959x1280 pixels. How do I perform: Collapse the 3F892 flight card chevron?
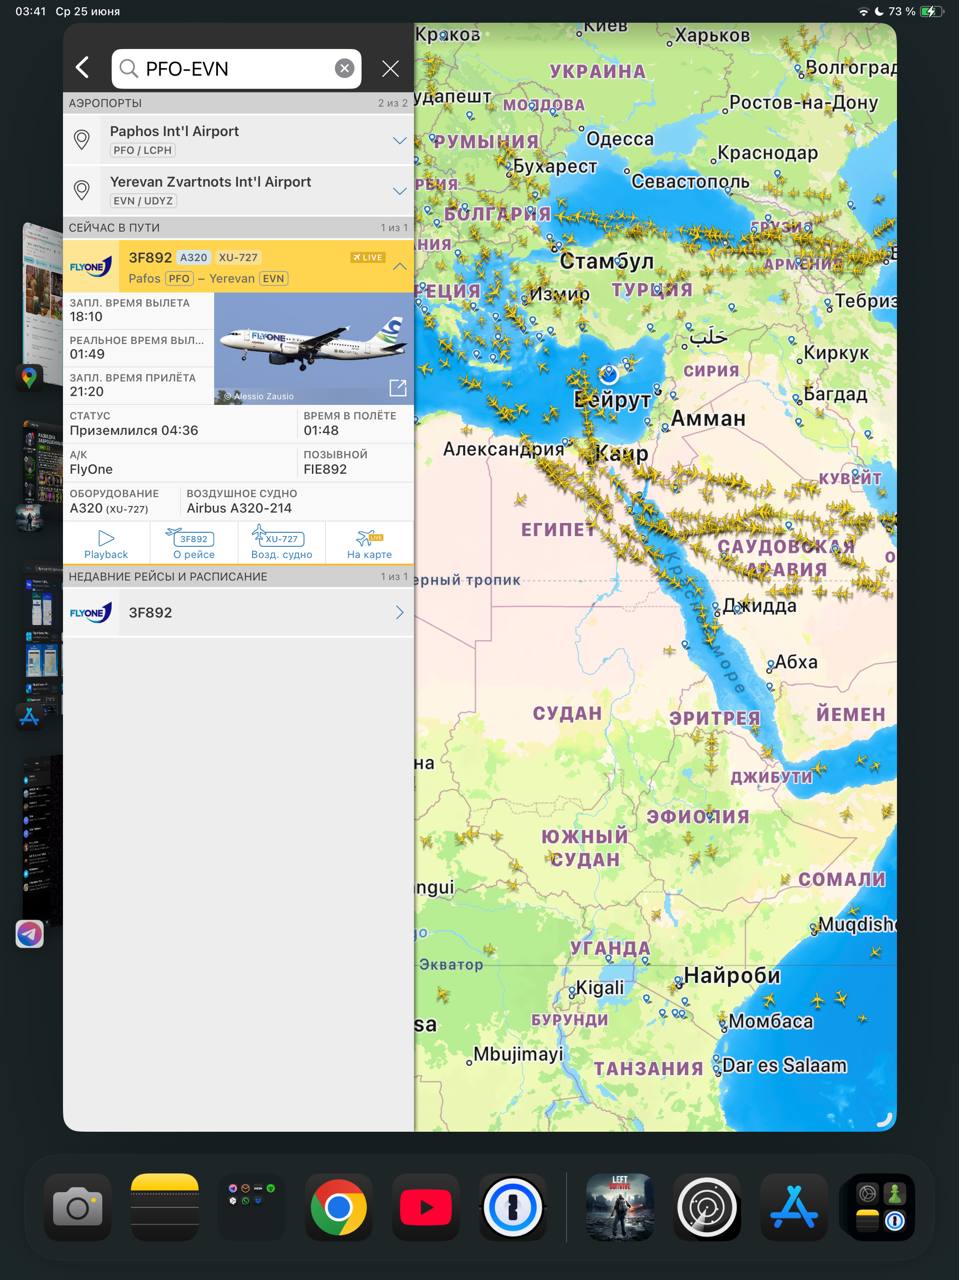pyautogui.click(x=399, y=267)
